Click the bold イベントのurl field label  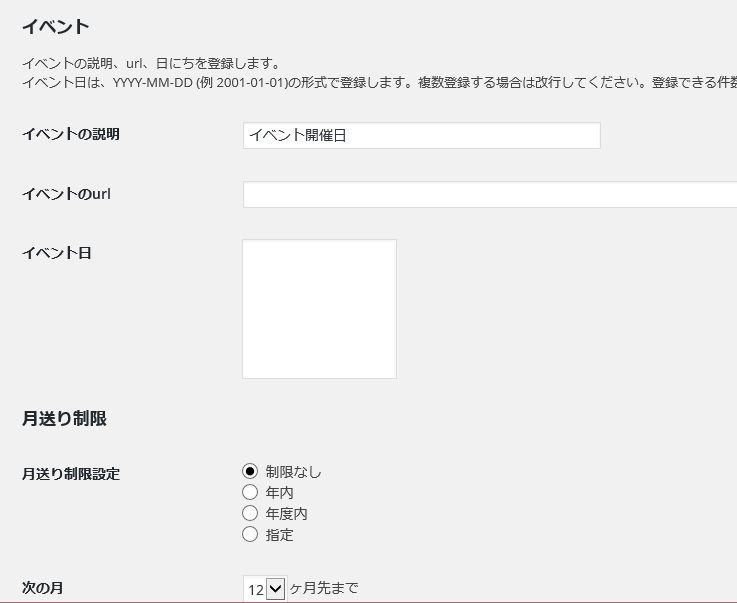point(66,194)
